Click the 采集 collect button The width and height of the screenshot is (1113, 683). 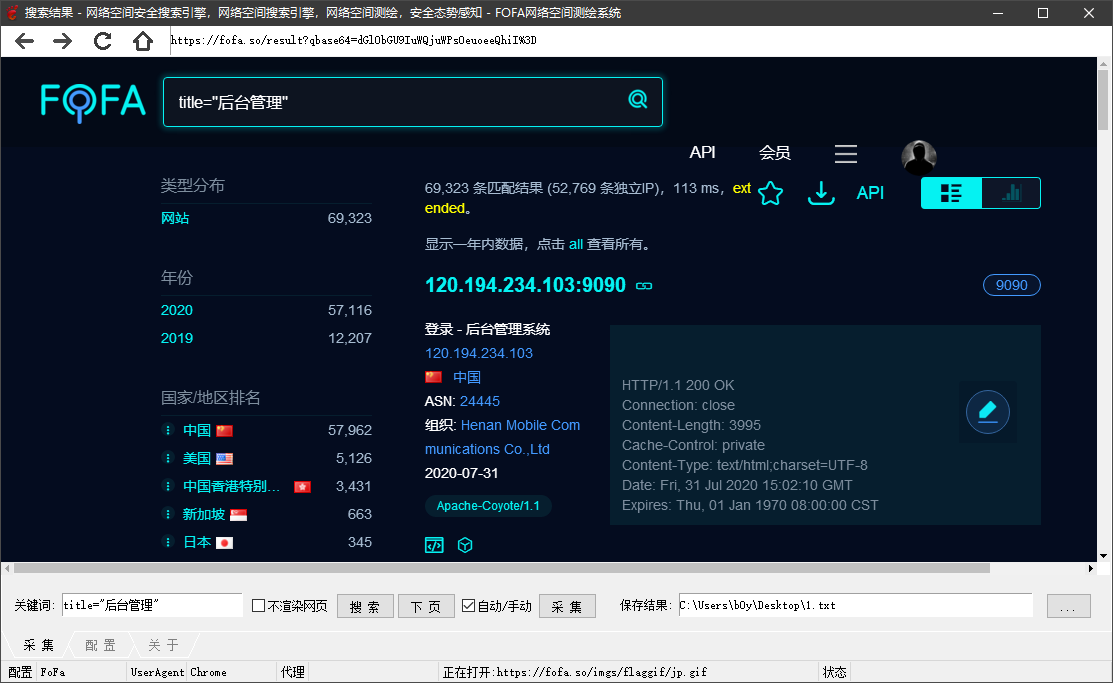(x=566, y=606)
